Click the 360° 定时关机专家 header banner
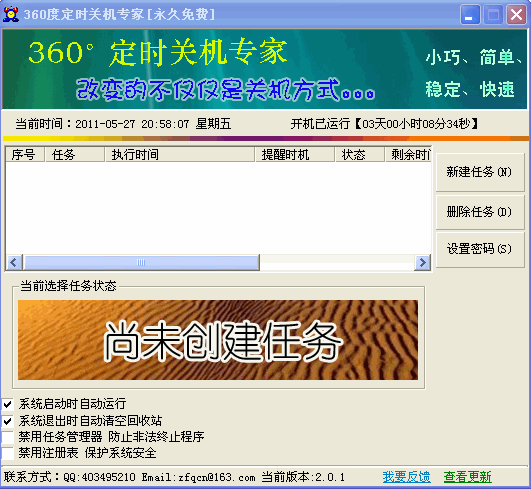The width and height of the screenshot is (531, 489). [264, 69]
